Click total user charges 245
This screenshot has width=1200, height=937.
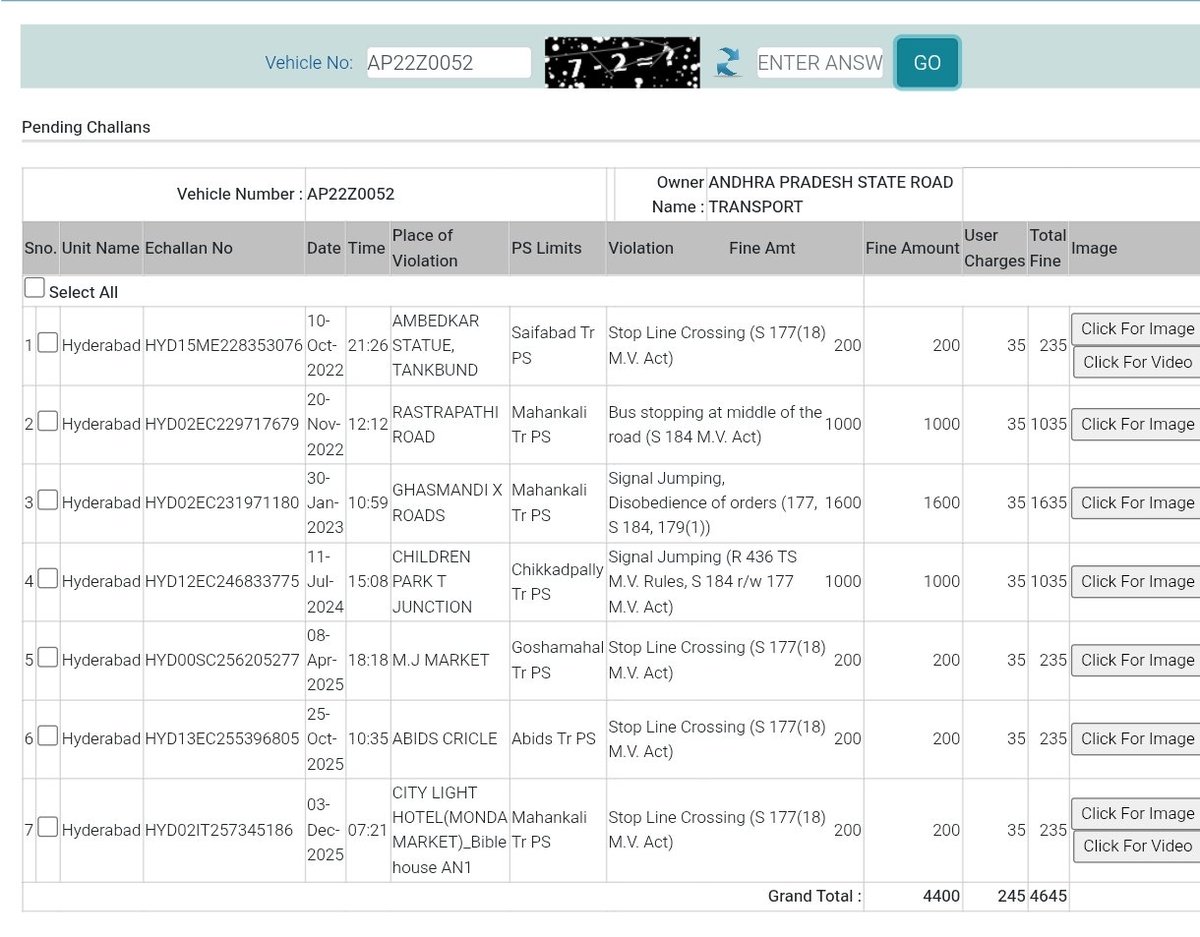click(1011, 896)
